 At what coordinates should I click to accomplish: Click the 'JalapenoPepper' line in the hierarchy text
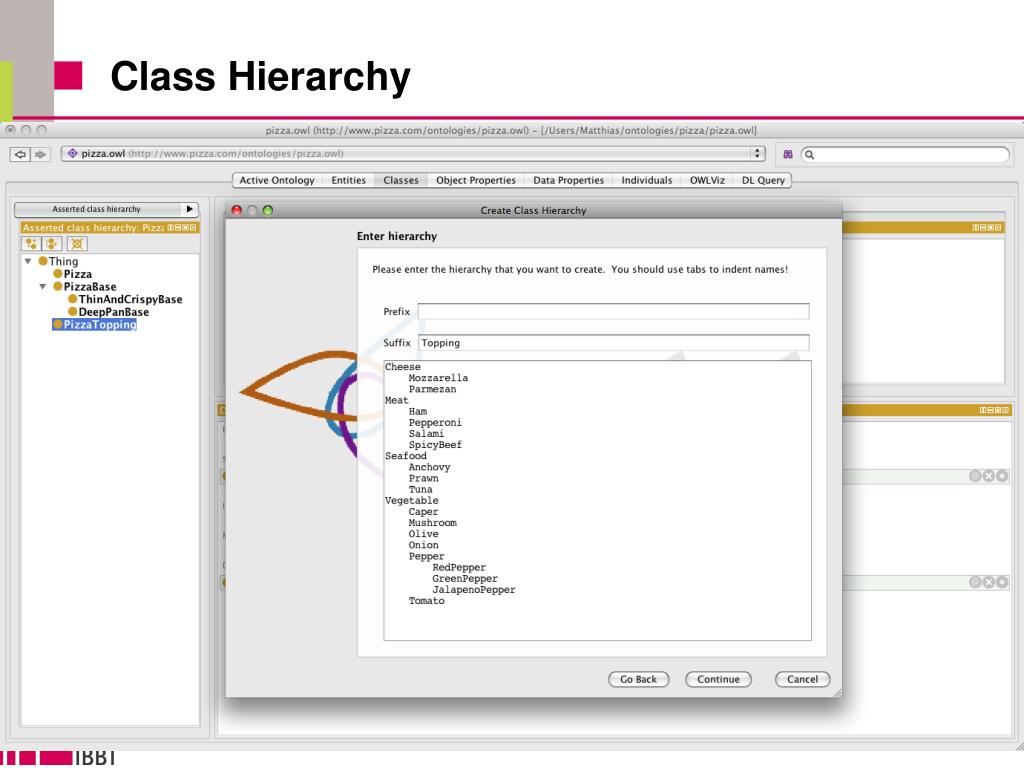point(473,590)
